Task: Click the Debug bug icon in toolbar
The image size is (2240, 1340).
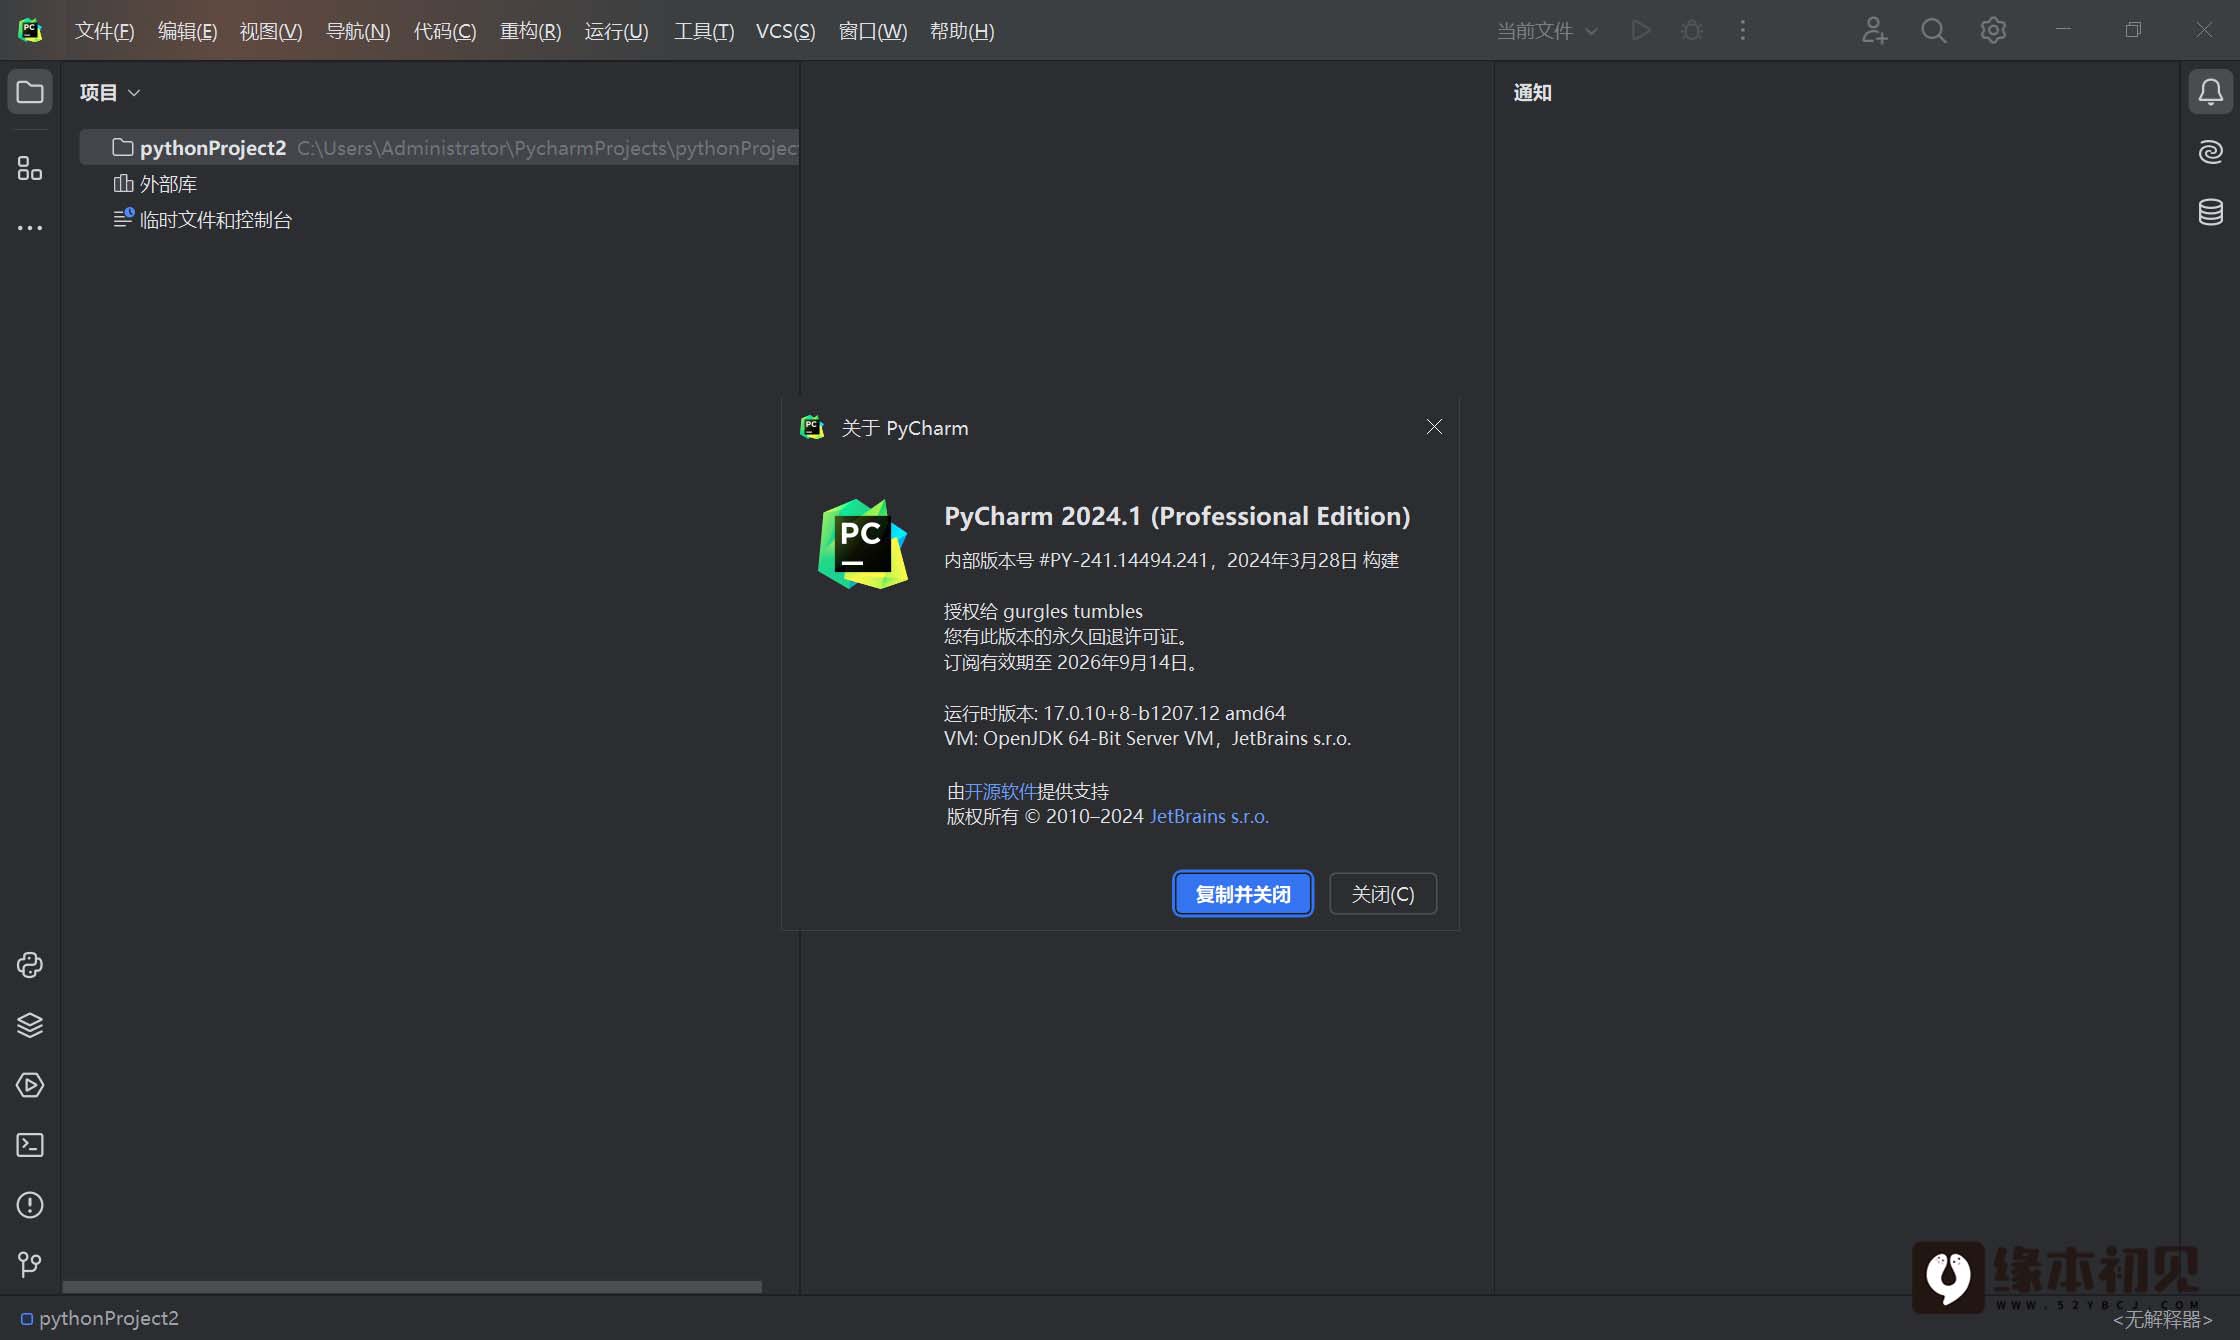Action: (1692, 30)
